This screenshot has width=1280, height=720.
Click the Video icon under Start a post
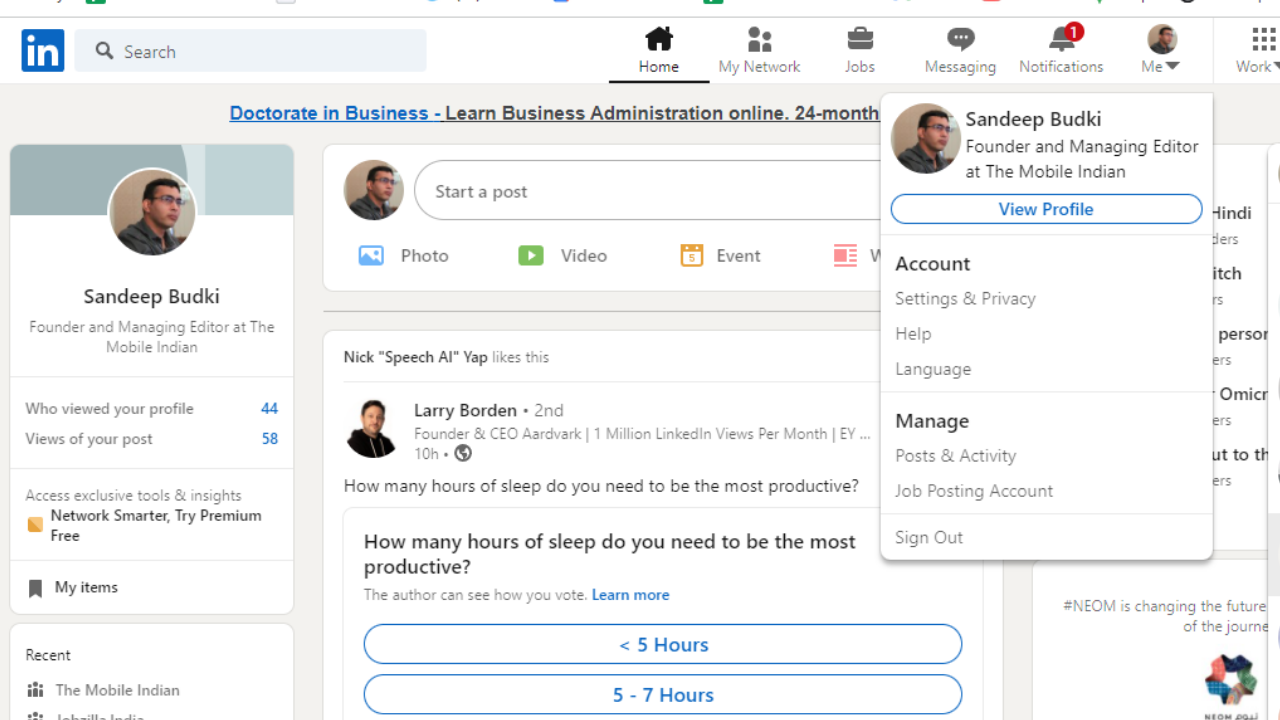click(x=531, y=255)
